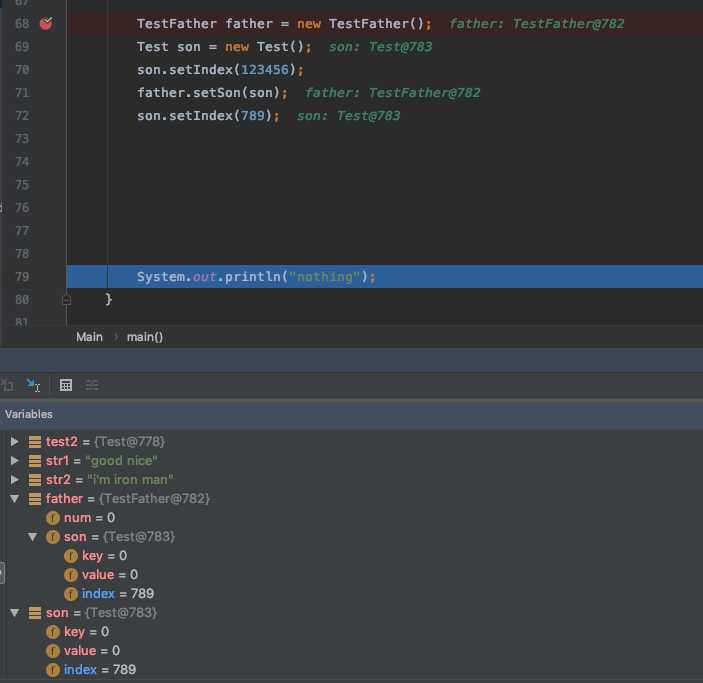
Task: Select the main() breadcrumb
Action: pyautogui.click(x=145, y=337)
